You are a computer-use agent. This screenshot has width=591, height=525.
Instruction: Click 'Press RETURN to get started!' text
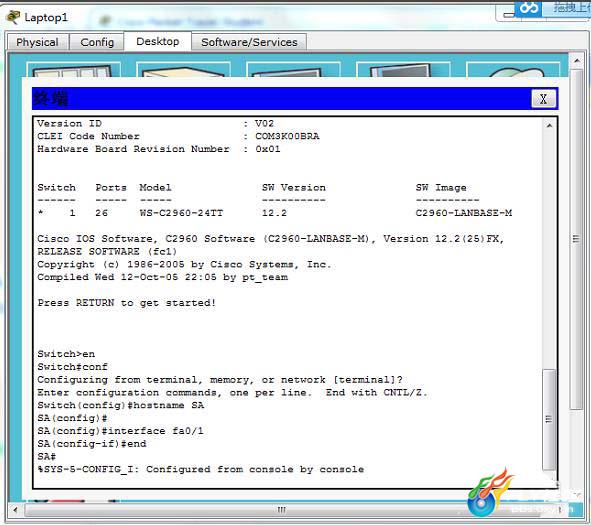click(x=127, y=303)
